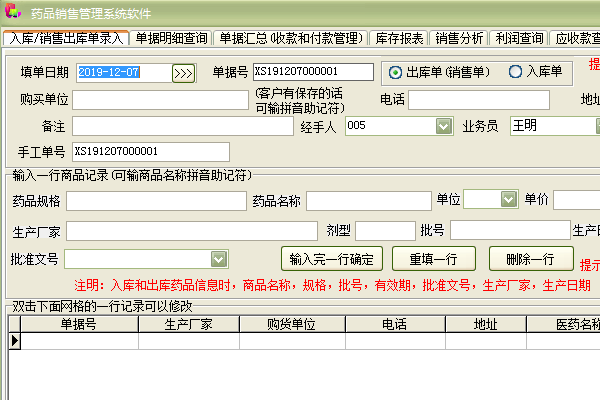Expand the 经手人 dropdown list
Viewport: 600px width, 400px height.
pos(444,126)
